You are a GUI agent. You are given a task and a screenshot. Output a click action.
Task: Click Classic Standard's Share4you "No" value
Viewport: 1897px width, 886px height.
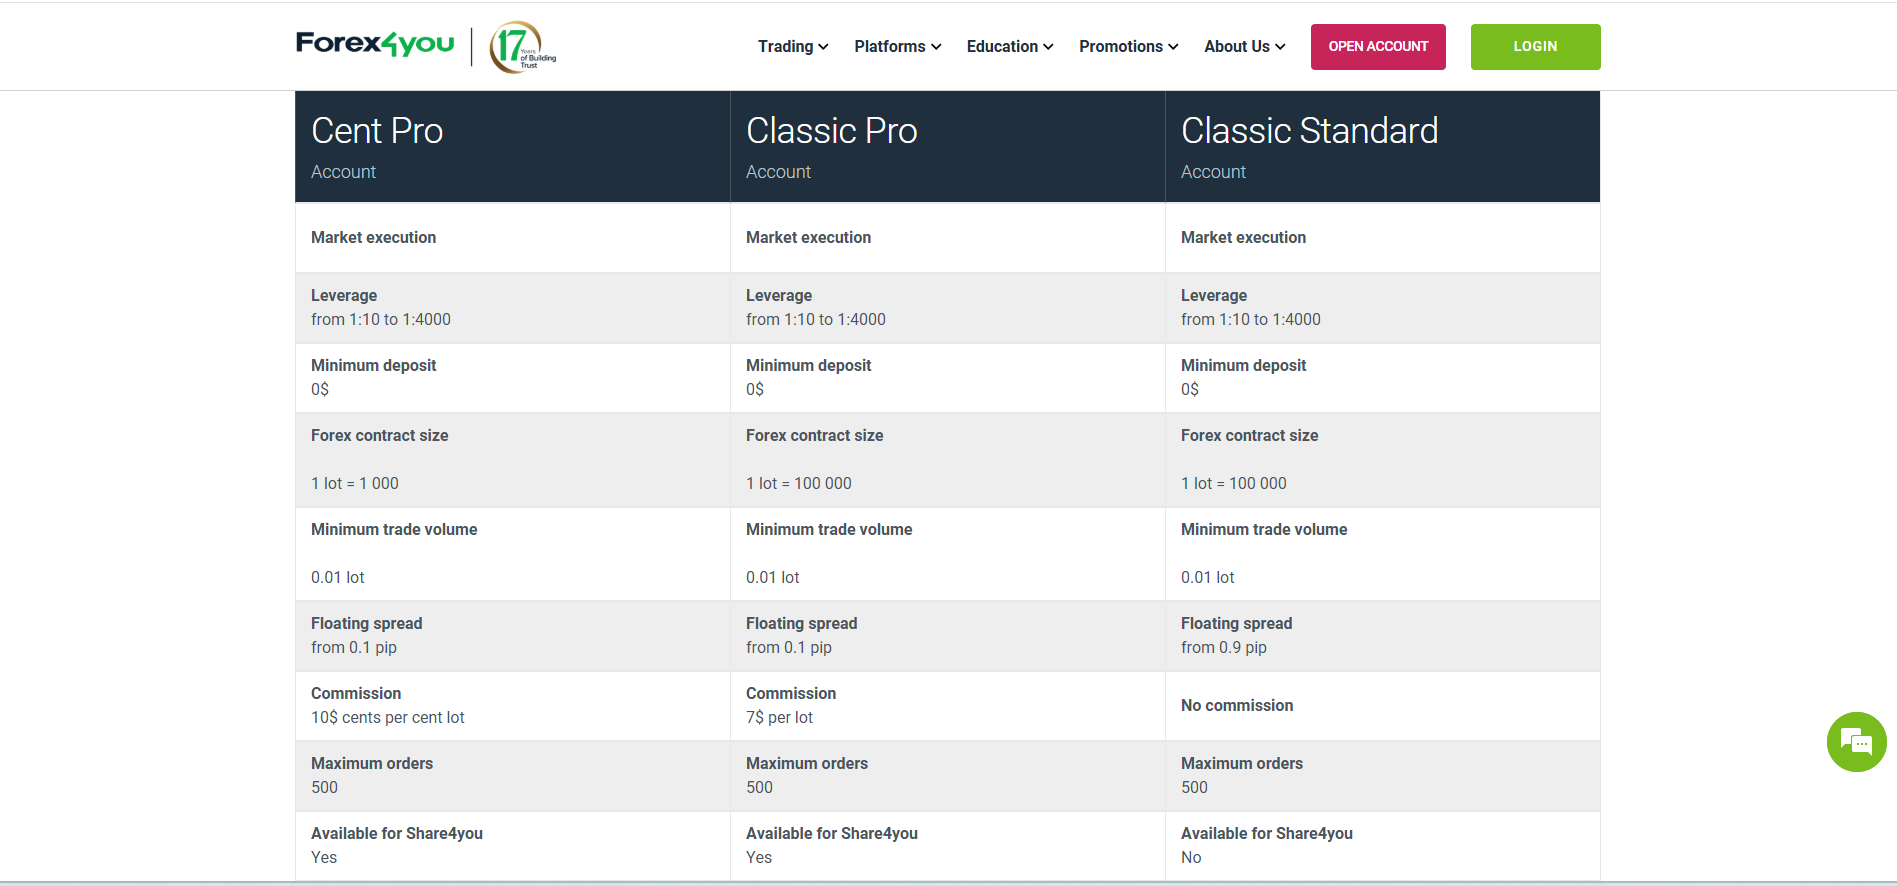point(1191,858)
